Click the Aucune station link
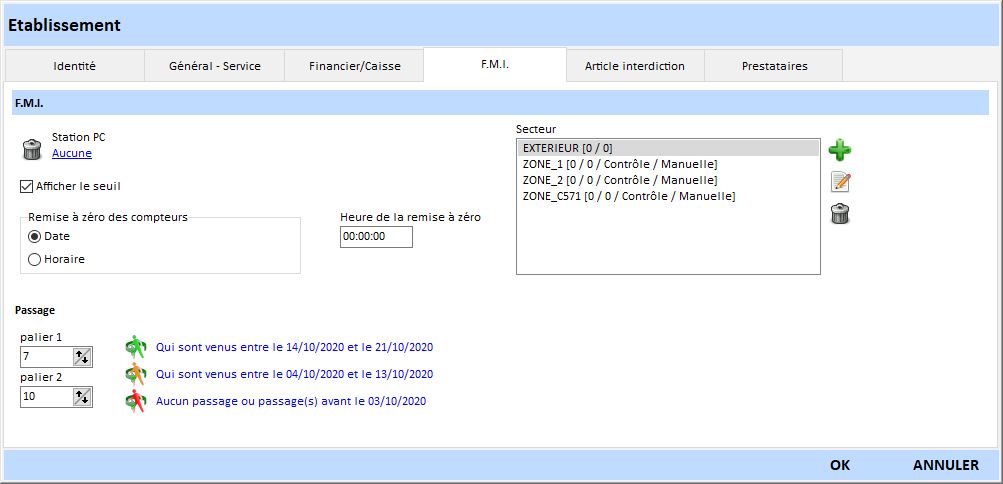This screenshot has height=484, width=1003. click(x=71, y=153)
